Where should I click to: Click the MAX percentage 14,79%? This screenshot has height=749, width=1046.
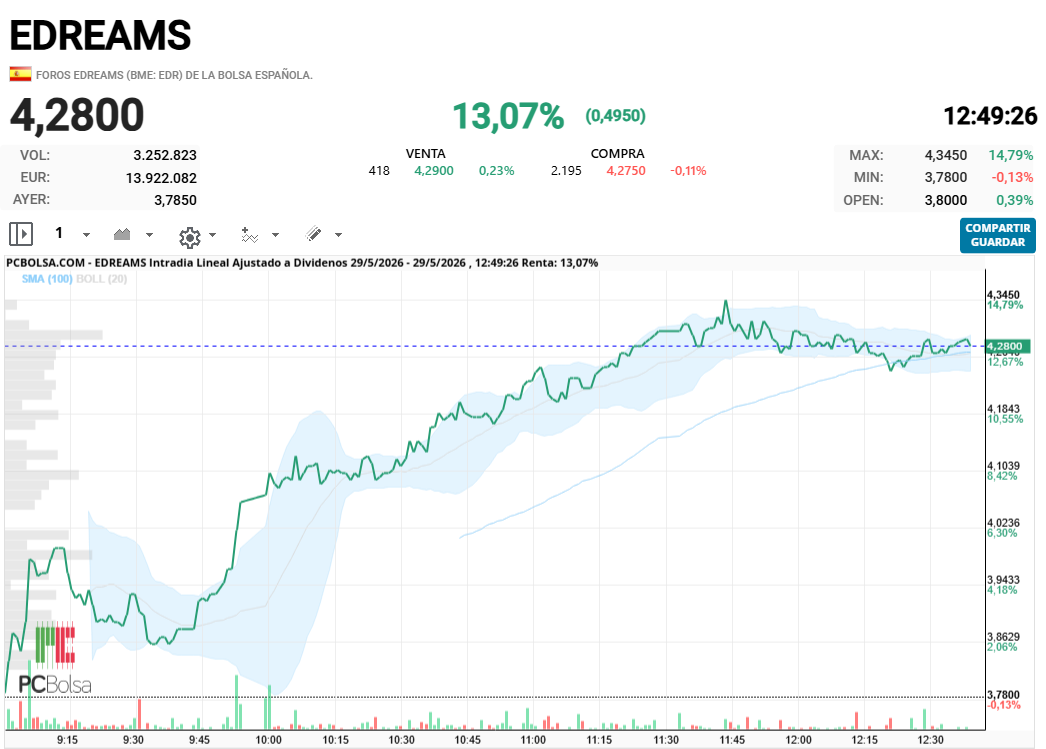[1011, 155]
